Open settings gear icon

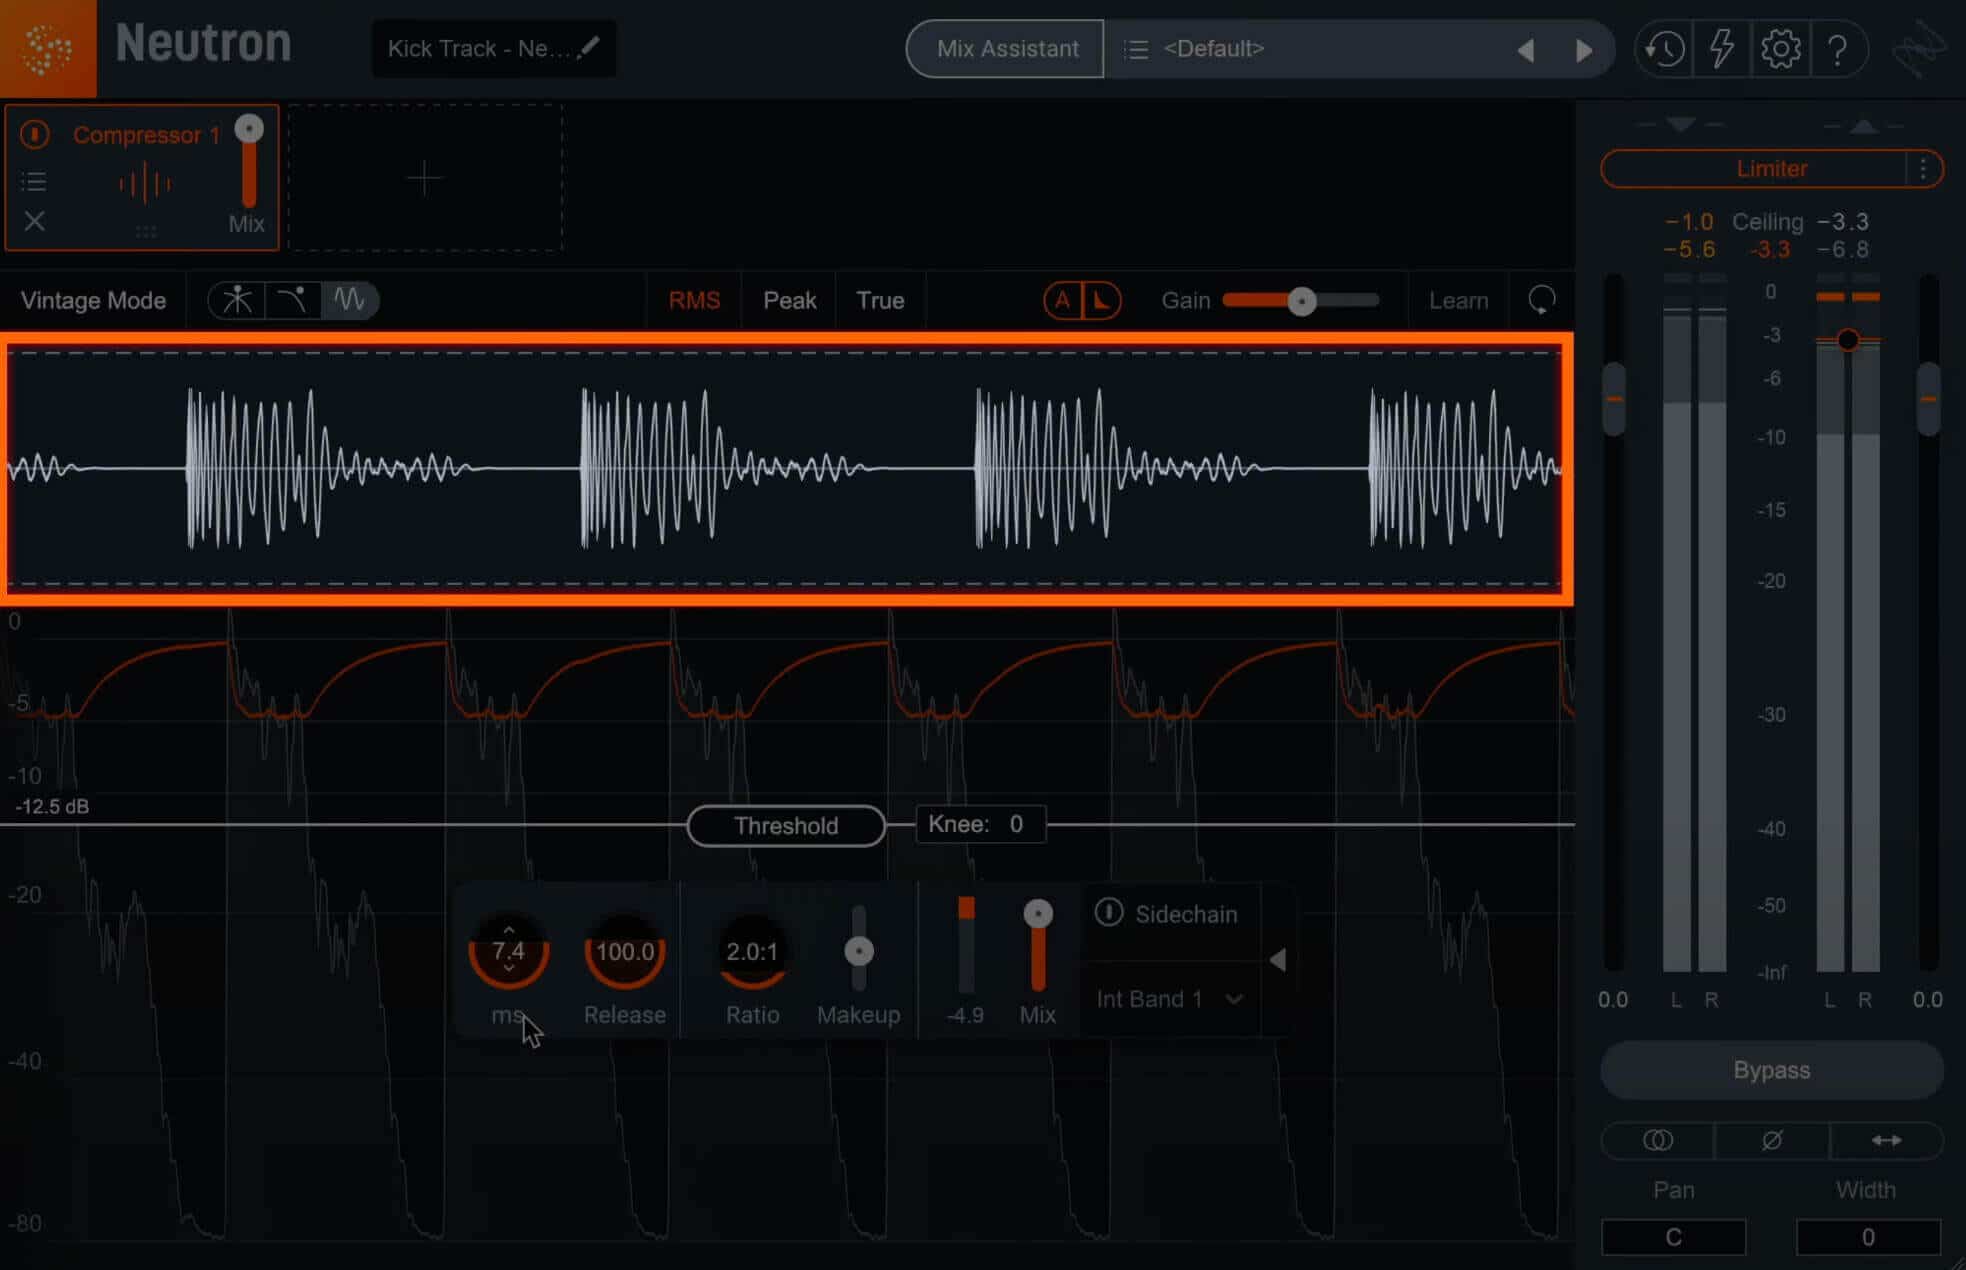(1780, 49)
